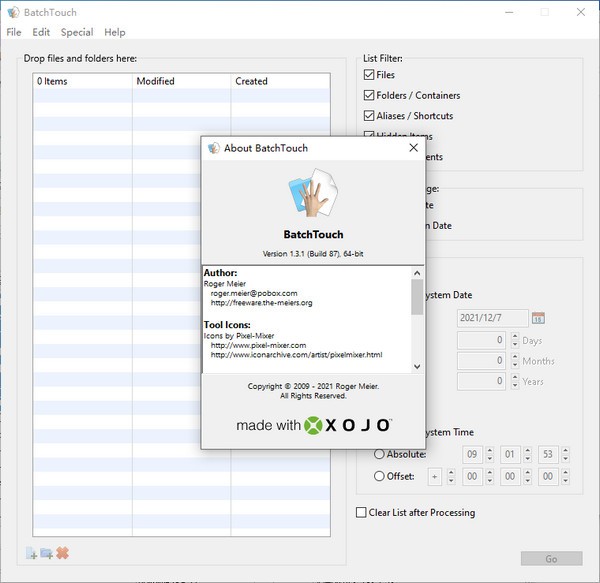Enable Clear List after Processing
The height and width of the screenshot is (583, 600).
click(x=362, y=513)
